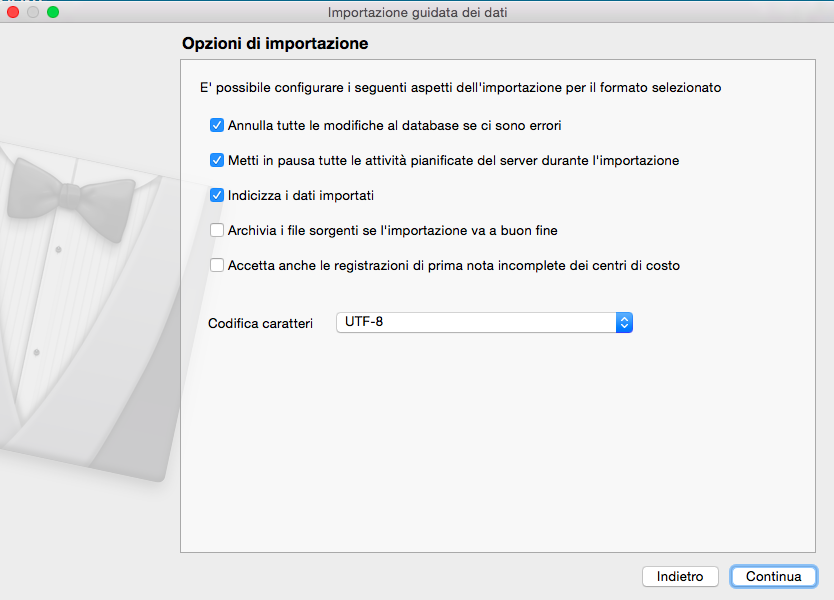Click the blue arrows on the encoding popup
Screen dimensions: 834x600
pyautogui.click(x=625, y=322)
